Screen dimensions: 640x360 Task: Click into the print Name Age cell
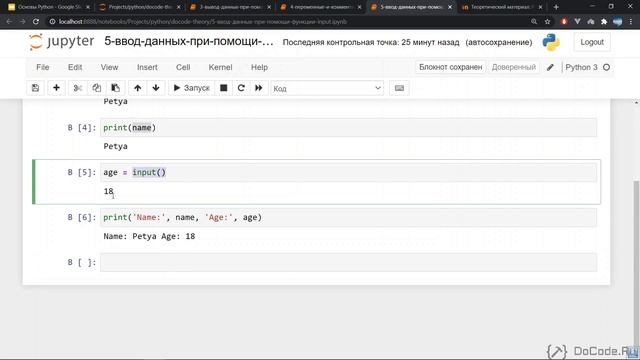pos(349,217)
